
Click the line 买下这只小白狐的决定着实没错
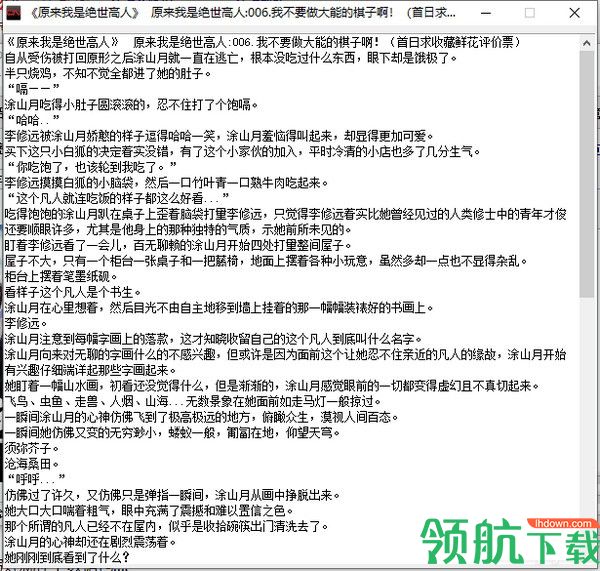(x=243, y=152)
